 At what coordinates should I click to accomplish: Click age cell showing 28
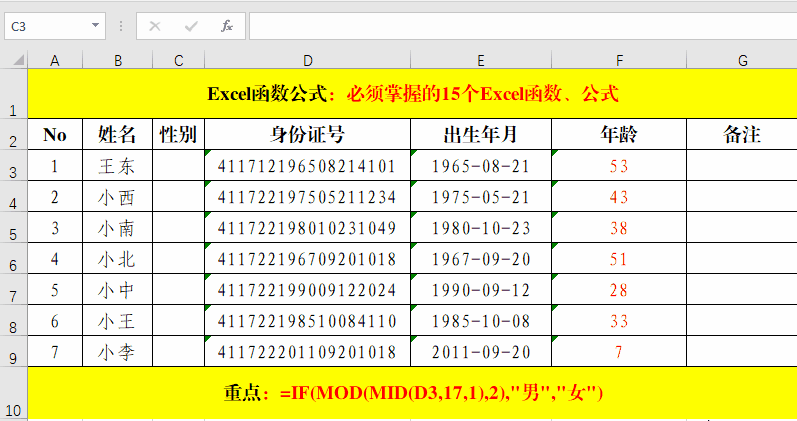click(x=619, y=289)
